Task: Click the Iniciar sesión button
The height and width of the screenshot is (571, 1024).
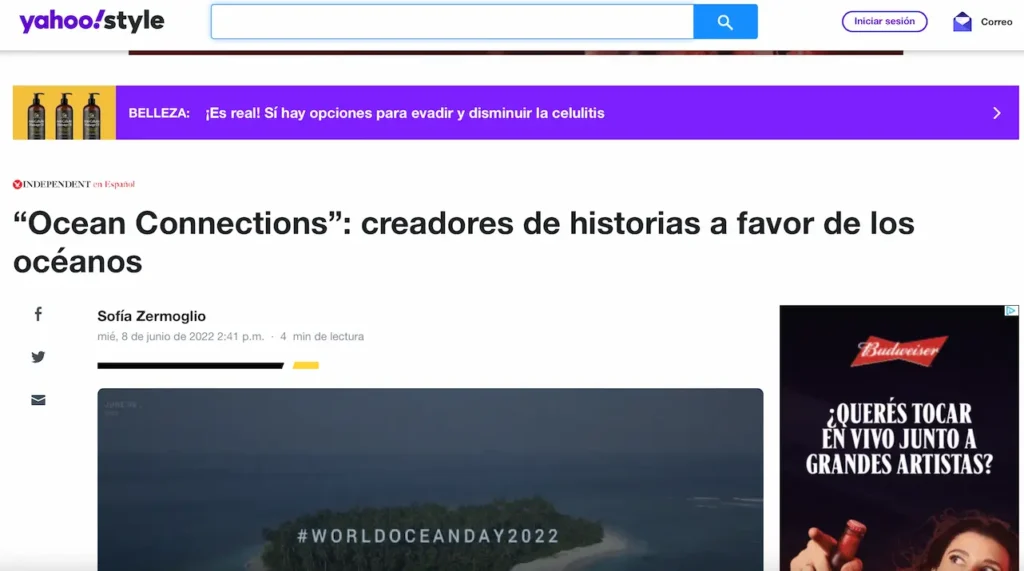Action: (884, 21)
